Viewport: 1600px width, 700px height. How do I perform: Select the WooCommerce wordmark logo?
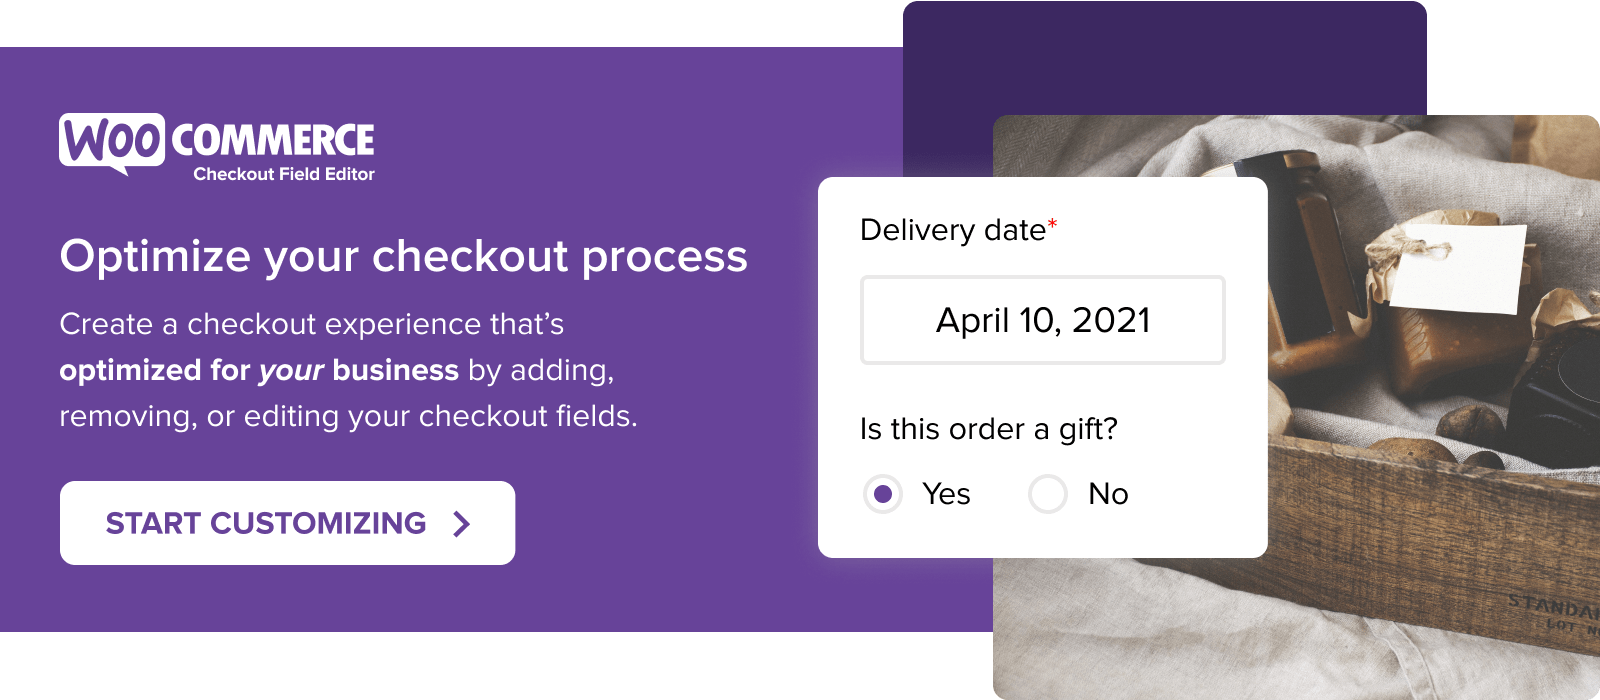tap(274, 139)
